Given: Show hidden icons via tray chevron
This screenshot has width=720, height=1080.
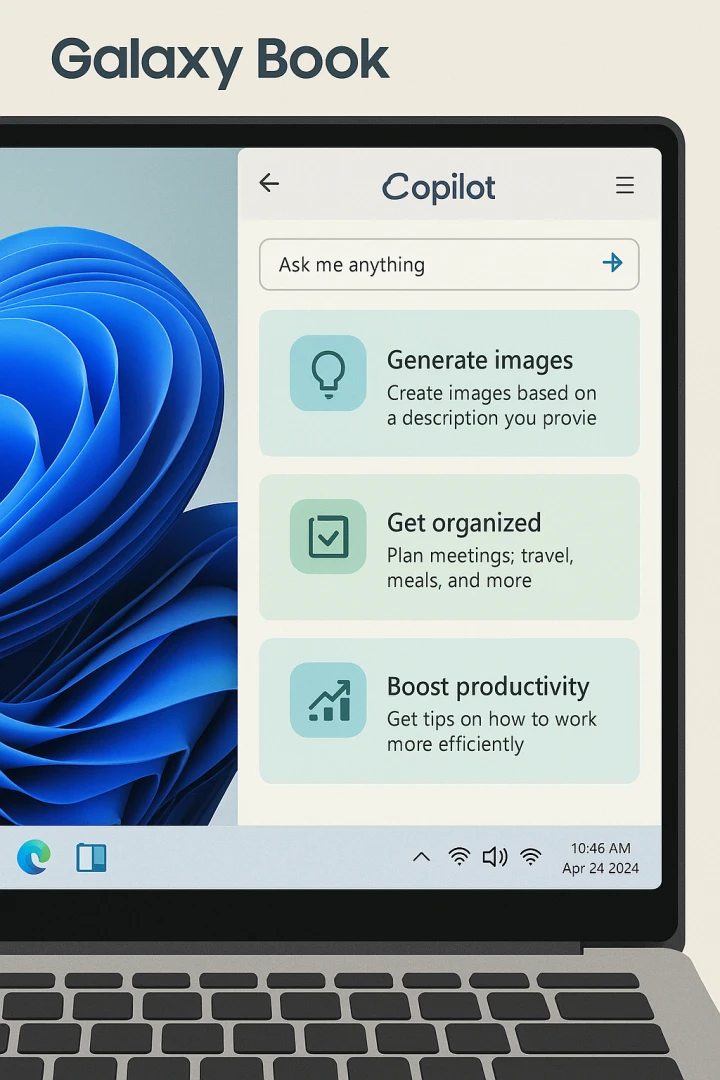Looking at the screenshot, I should point(421,858).
